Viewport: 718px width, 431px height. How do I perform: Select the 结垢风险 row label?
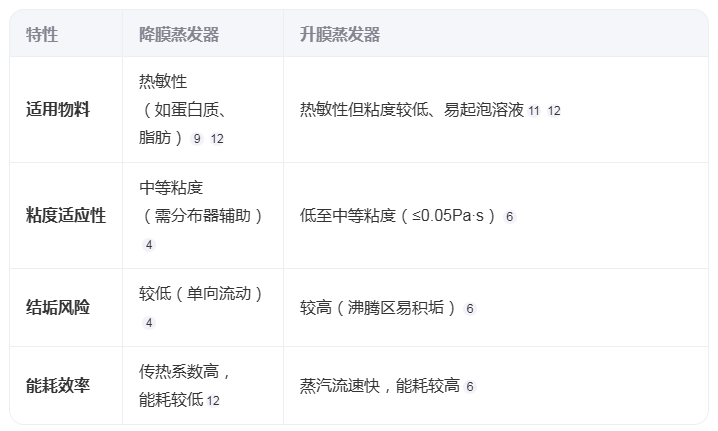(x=58, y=307)
